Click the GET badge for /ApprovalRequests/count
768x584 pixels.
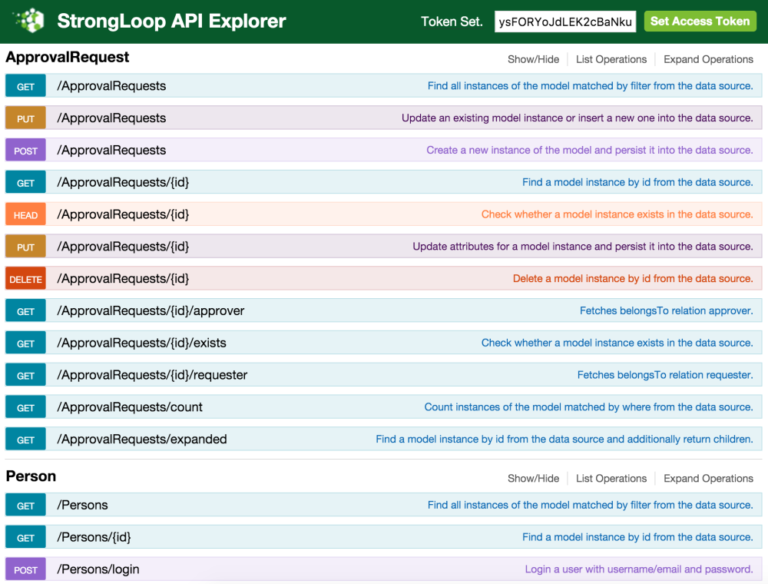pyautogui.click(x=25, y=408)
